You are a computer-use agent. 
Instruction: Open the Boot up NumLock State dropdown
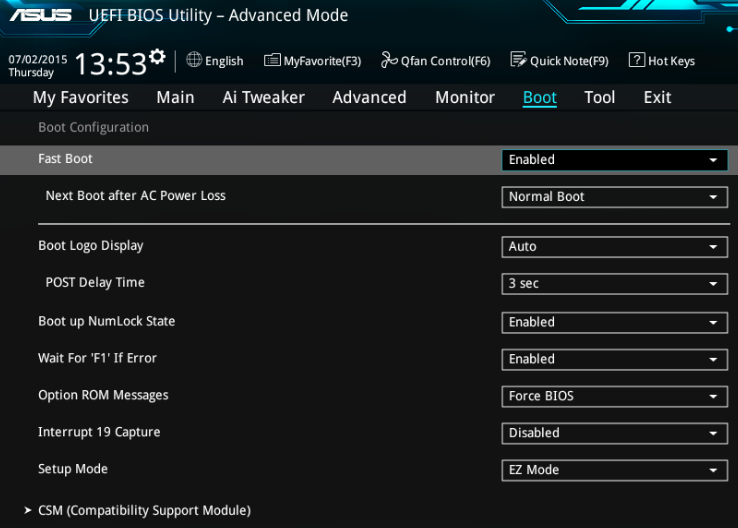pyautogui.click(x=615, y=322)
